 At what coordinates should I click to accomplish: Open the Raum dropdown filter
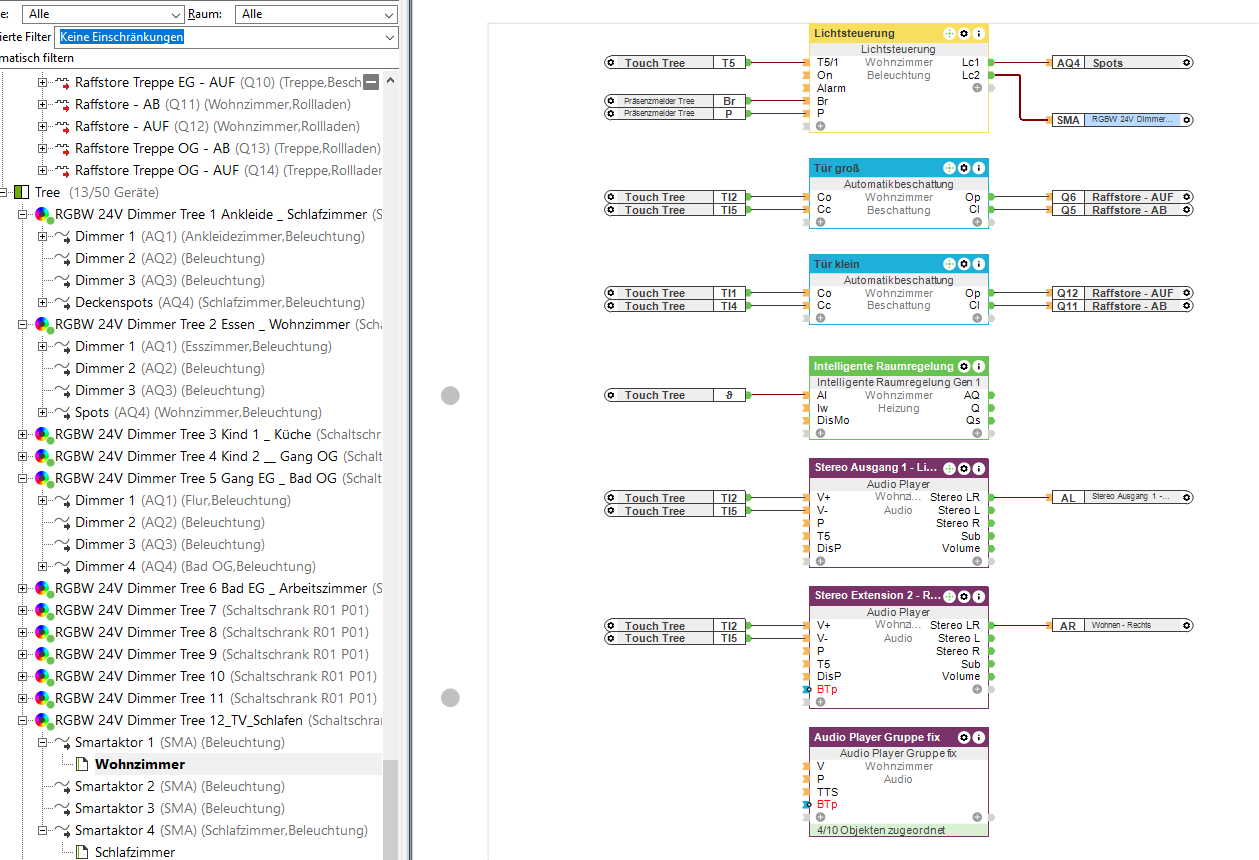click(x=316, y=14)
